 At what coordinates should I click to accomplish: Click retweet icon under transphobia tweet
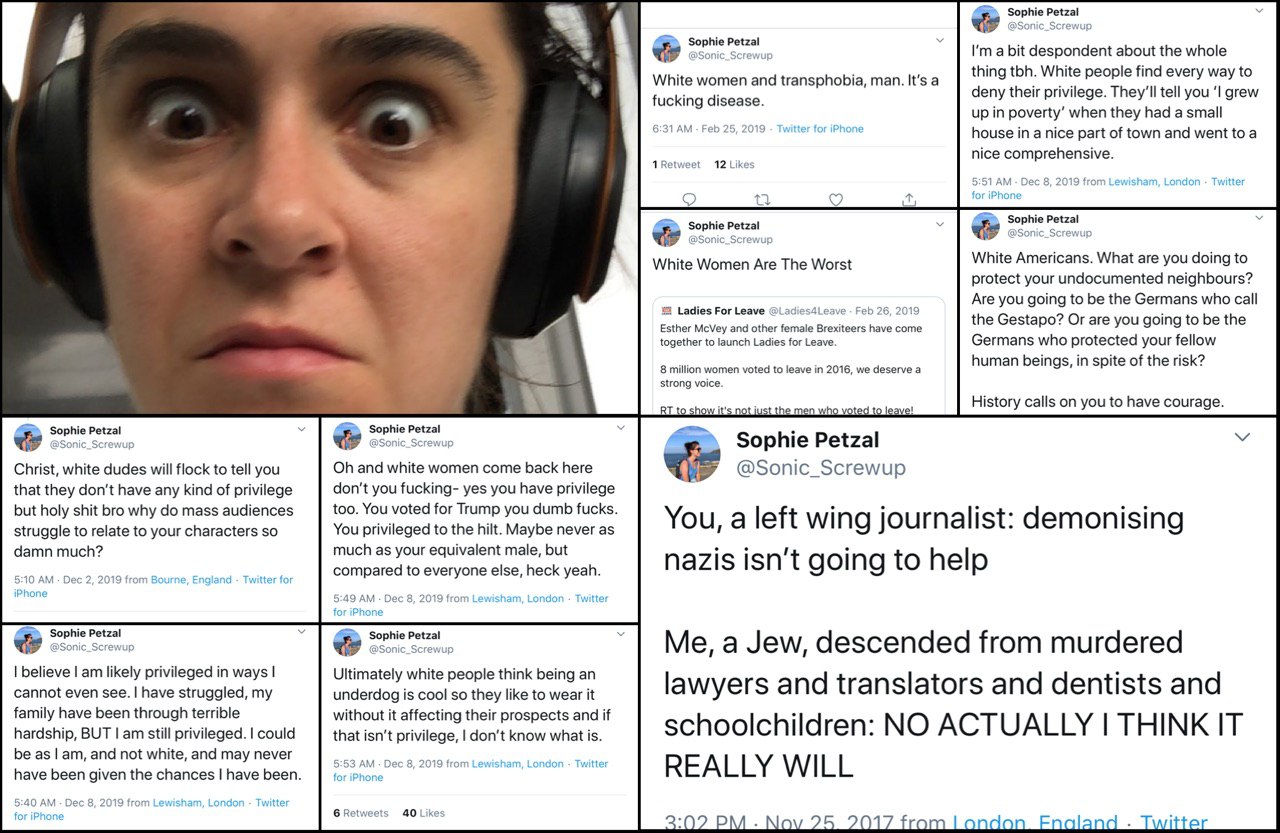coord(762,200)
